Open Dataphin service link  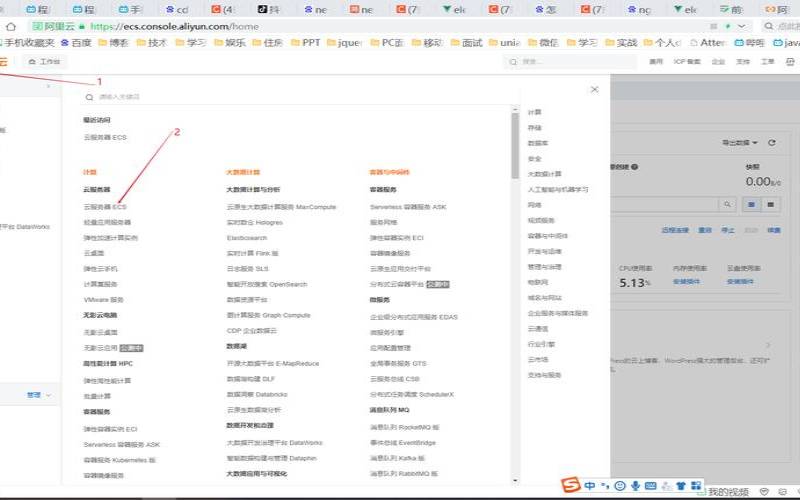271,458
